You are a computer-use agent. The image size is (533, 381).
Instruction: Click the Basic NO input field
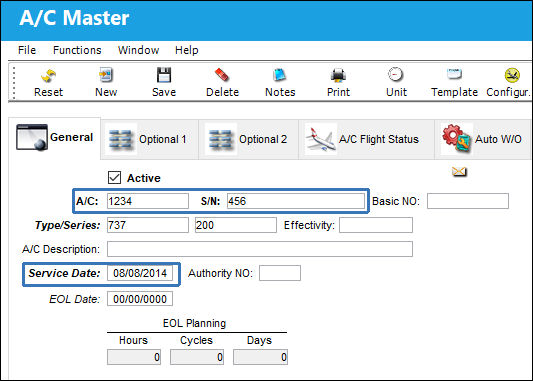(x=468, y=201)
